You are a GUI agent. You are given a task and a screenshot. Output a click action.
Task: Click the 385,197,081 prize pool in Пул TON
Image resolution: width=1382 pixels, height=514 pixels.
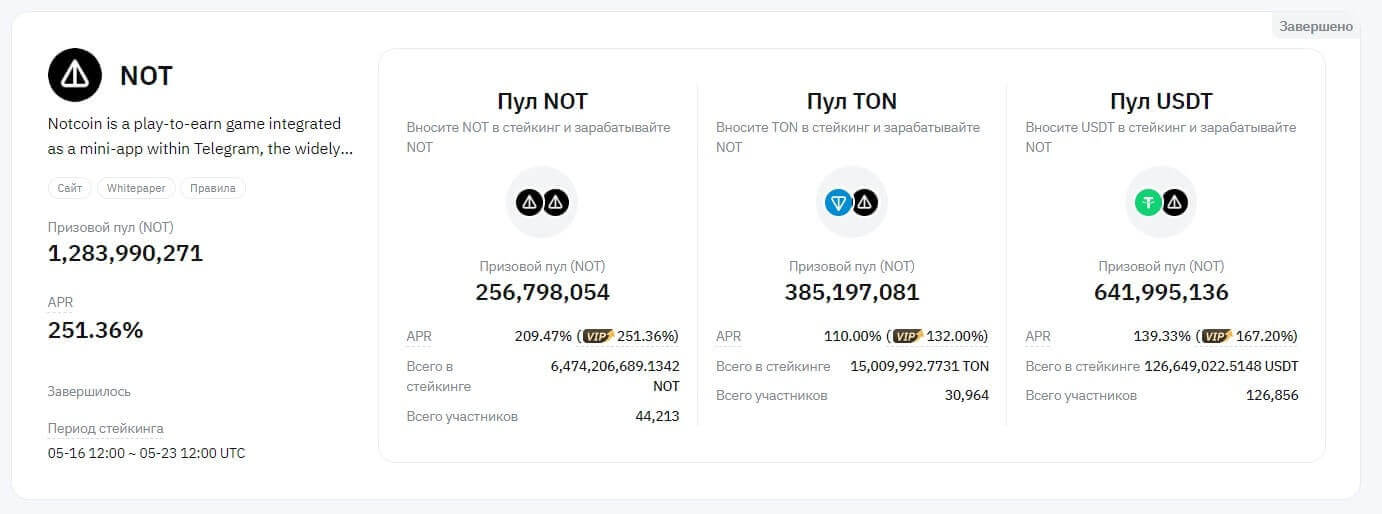(851, 292)
